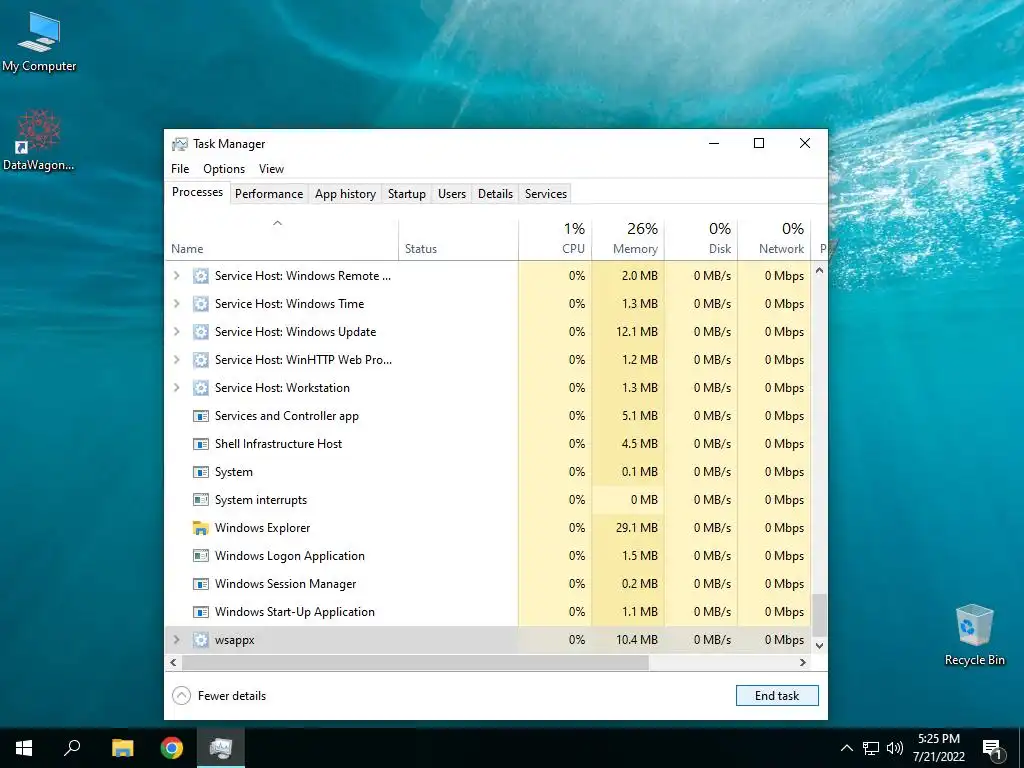1024x768 pixels.
Task: Click the System interrupts icon
Action: [x=200, y=500]
